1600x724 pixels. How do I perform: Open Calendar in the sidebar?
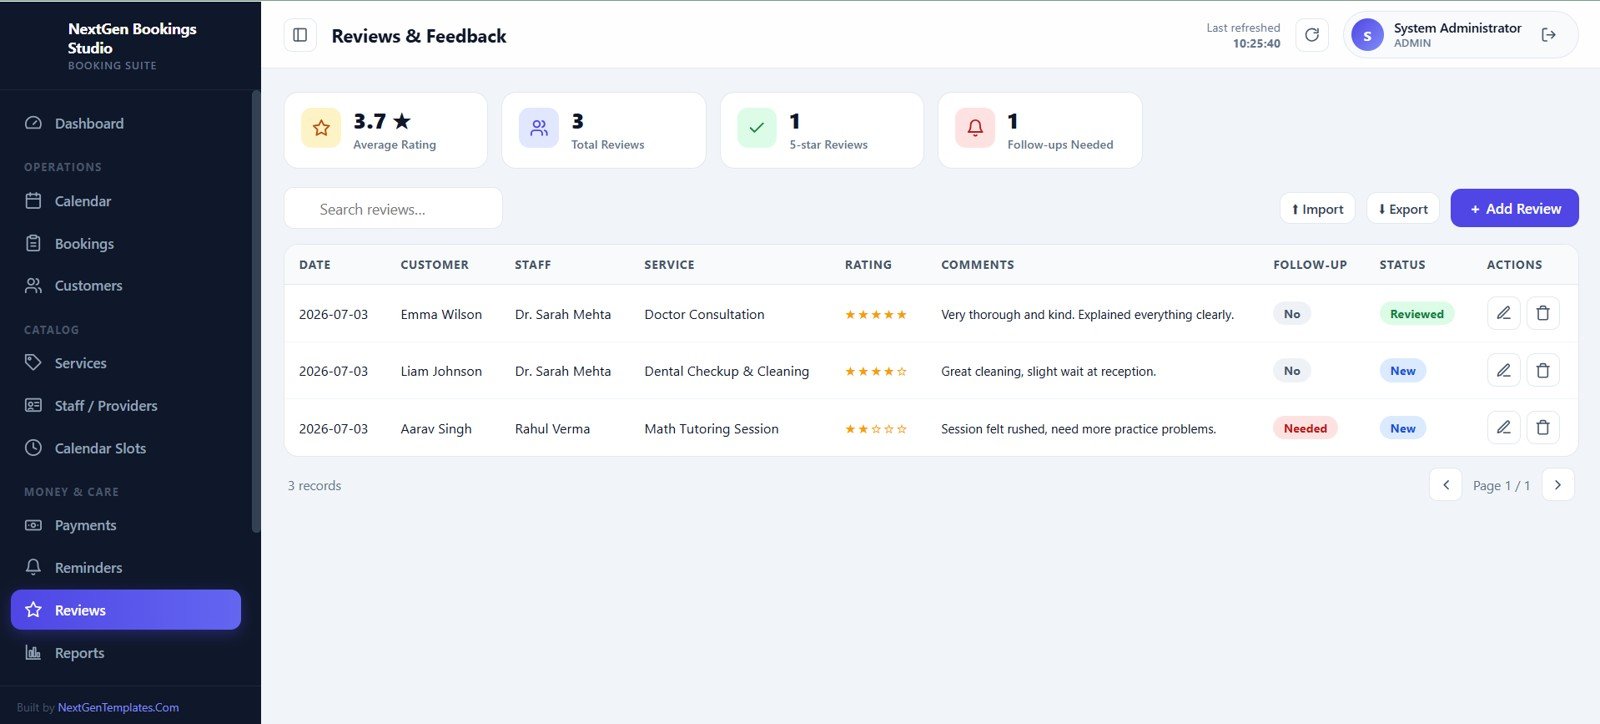[x=126, y=201]
